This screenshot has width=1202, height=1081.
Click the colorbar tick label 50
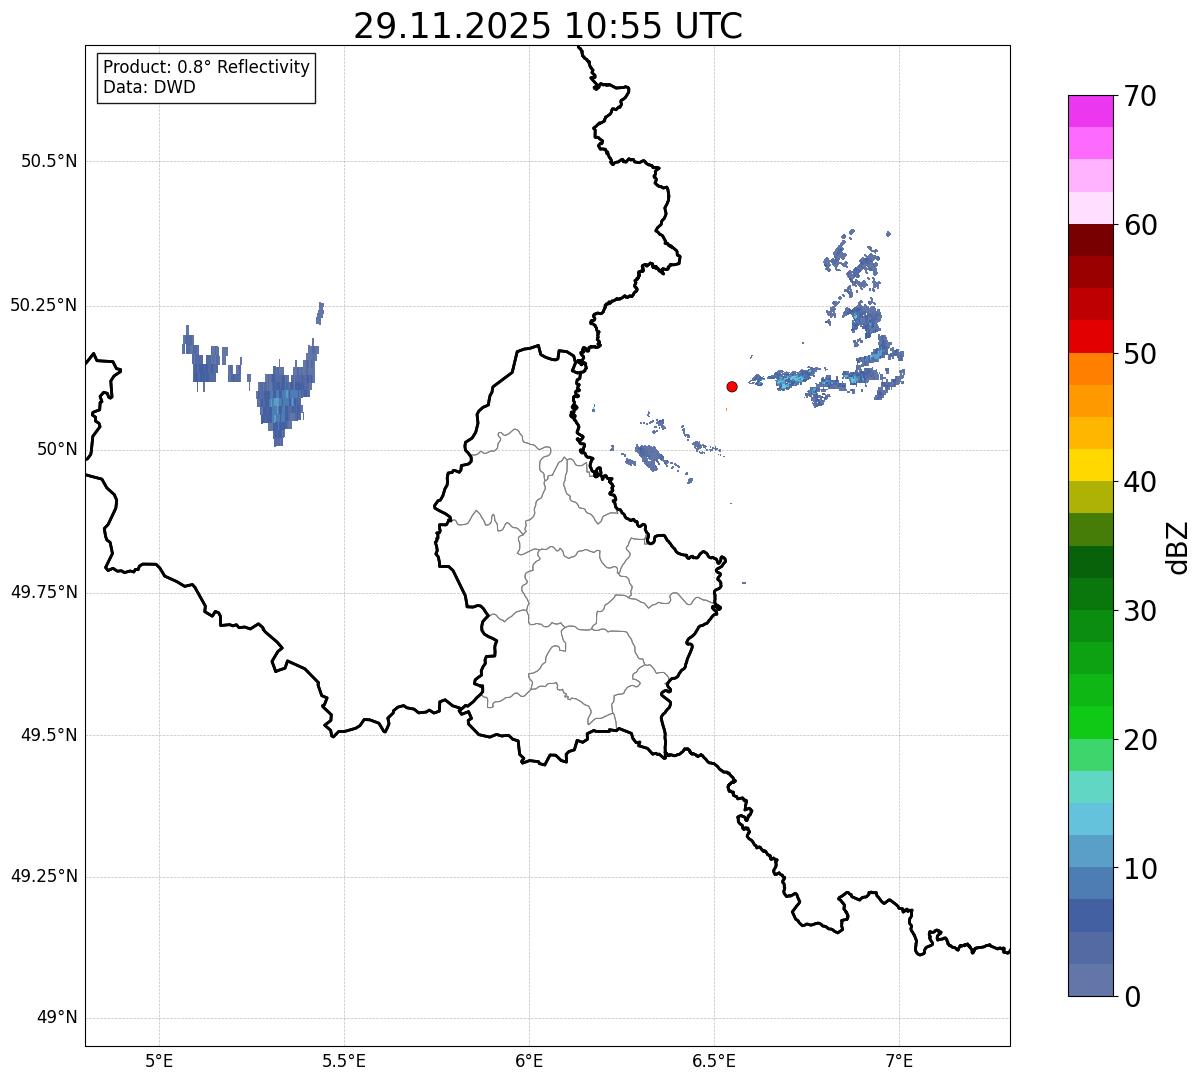tap(1140, 354)
